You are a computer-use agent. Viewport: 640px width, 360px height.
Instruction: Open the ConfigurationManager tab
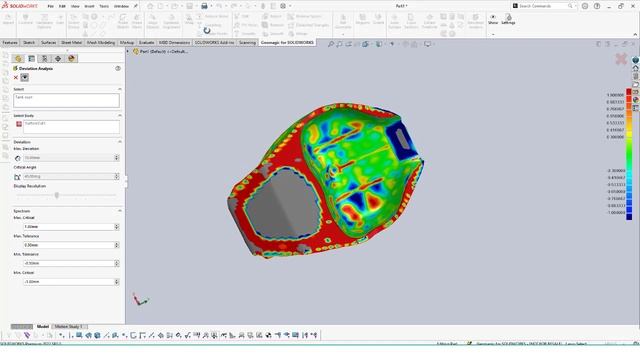click(44, 59)
